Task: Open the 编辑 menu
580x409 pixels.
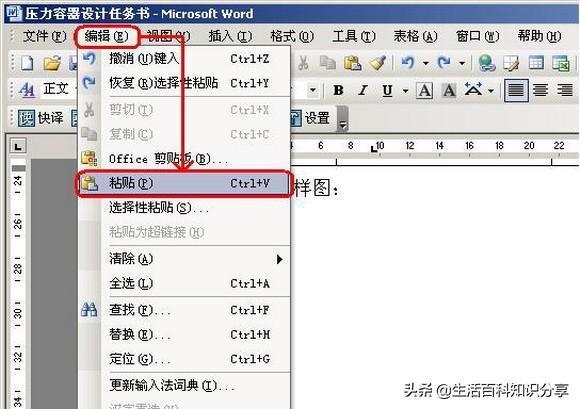Action: (107, 36)
